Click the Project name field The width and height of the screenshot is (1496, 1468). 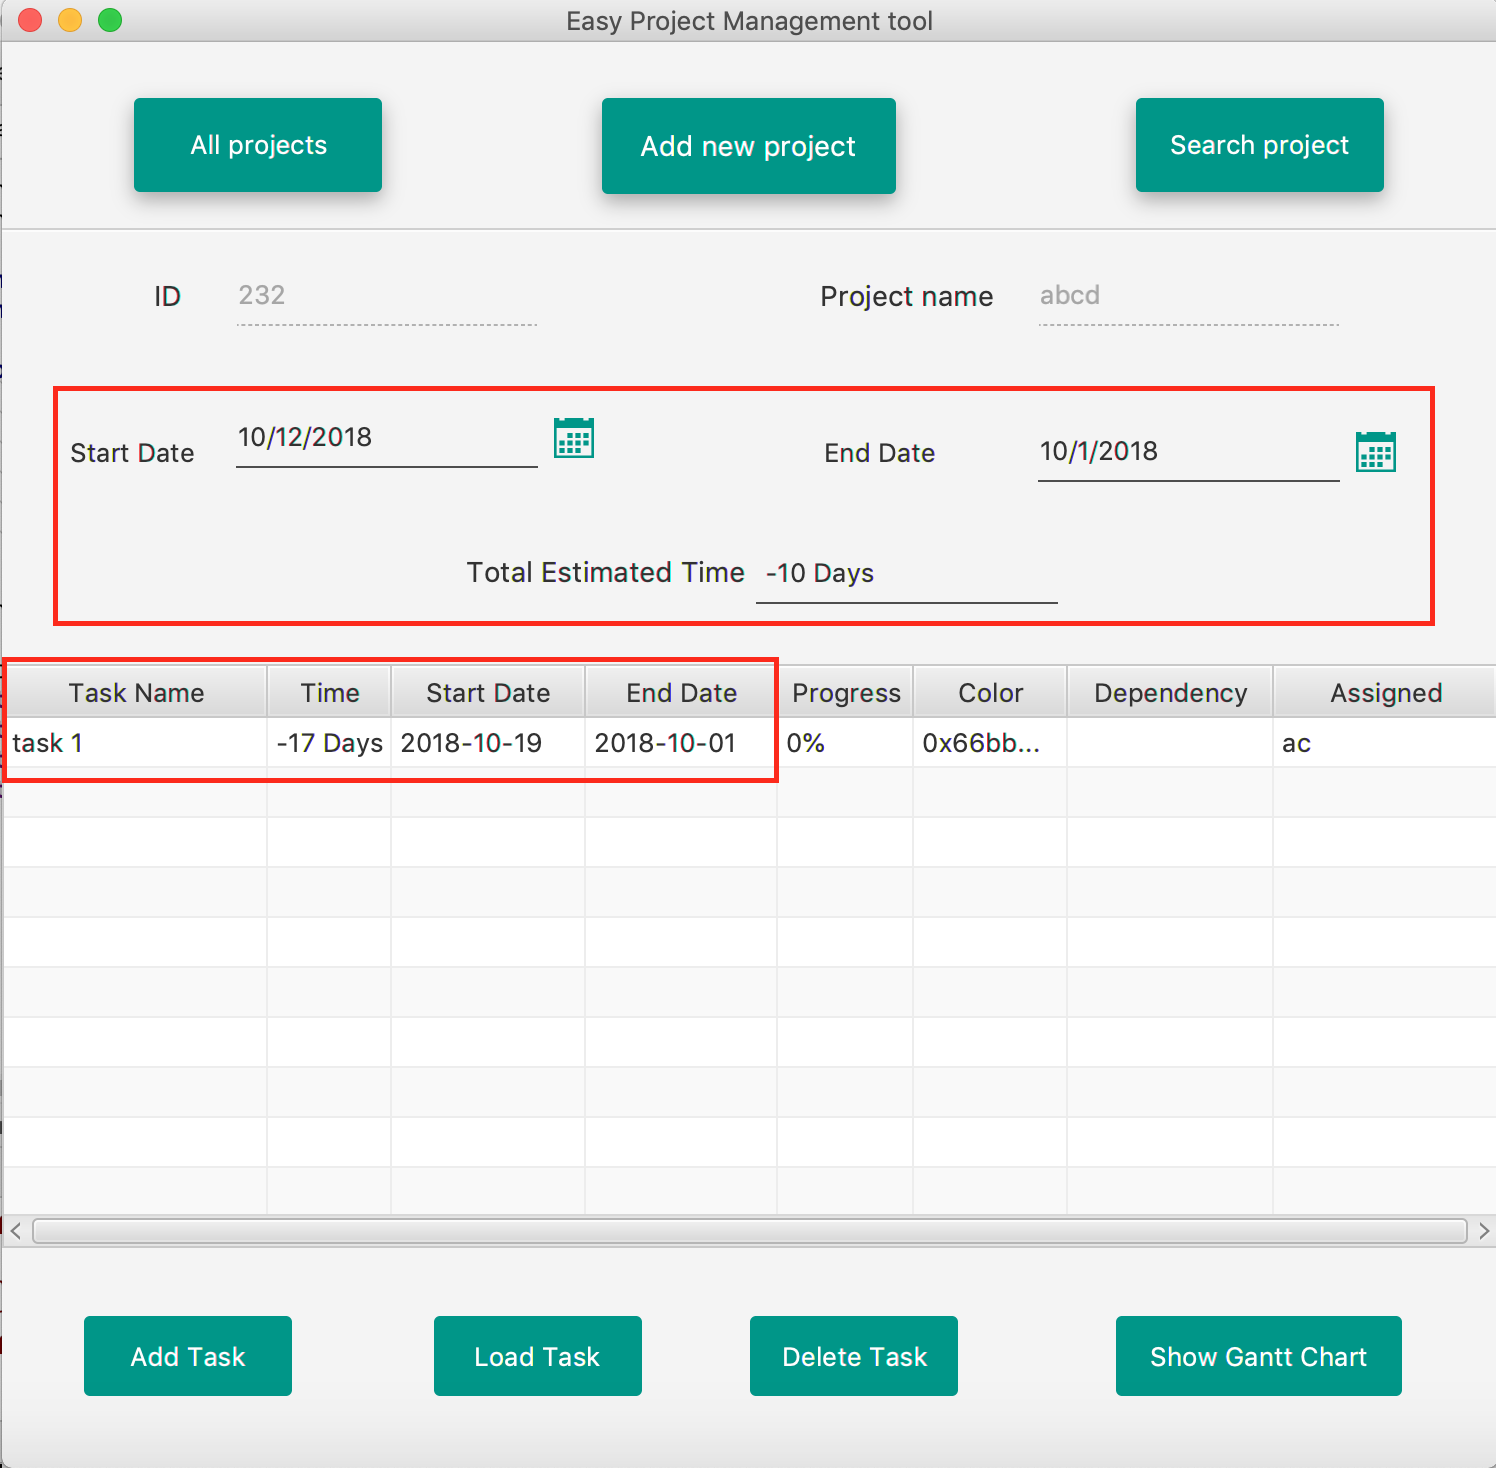(x=1188, y=296)
